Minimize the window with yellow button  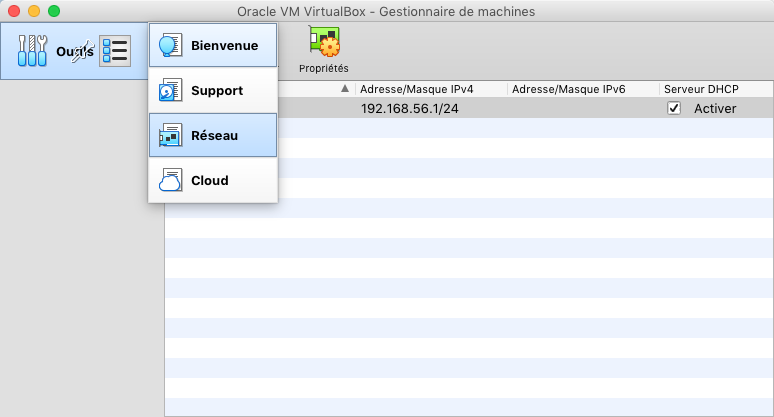point(34,11)
